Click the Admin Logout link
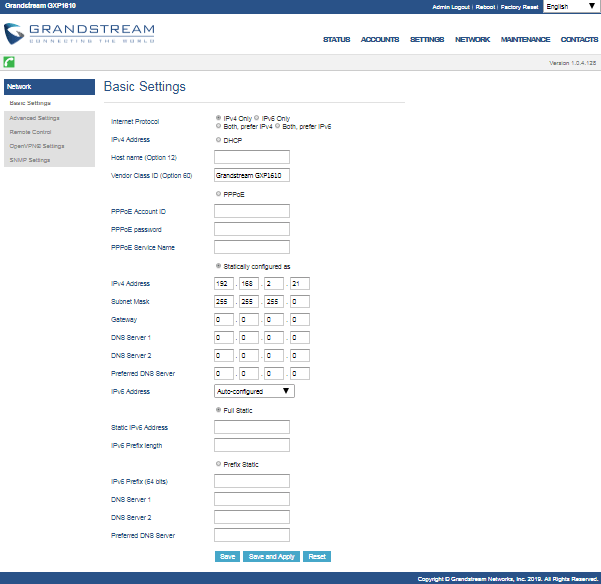The image size is (601, 584). tap(451, 7)
